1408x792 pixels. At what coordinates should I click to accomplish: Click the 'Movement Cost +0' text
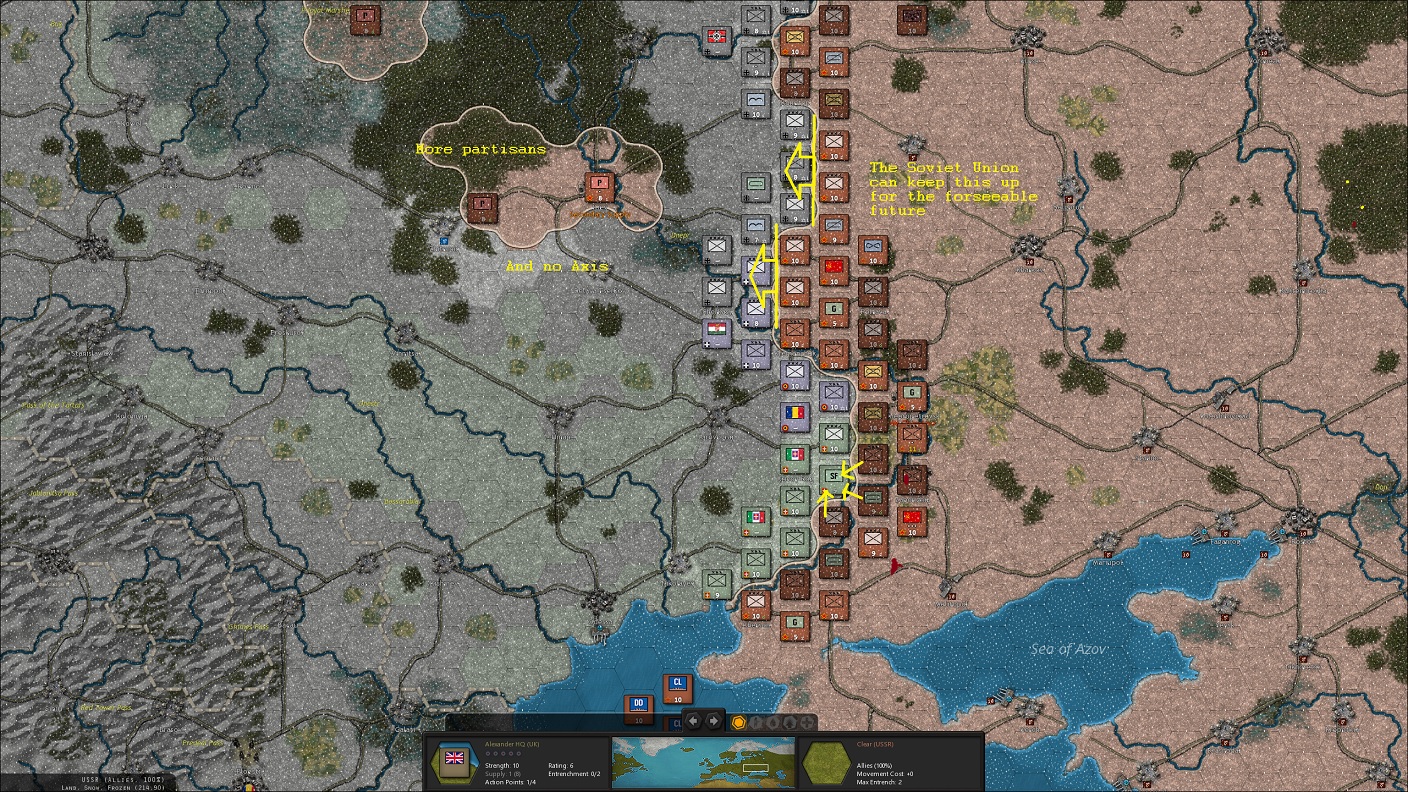885,773
